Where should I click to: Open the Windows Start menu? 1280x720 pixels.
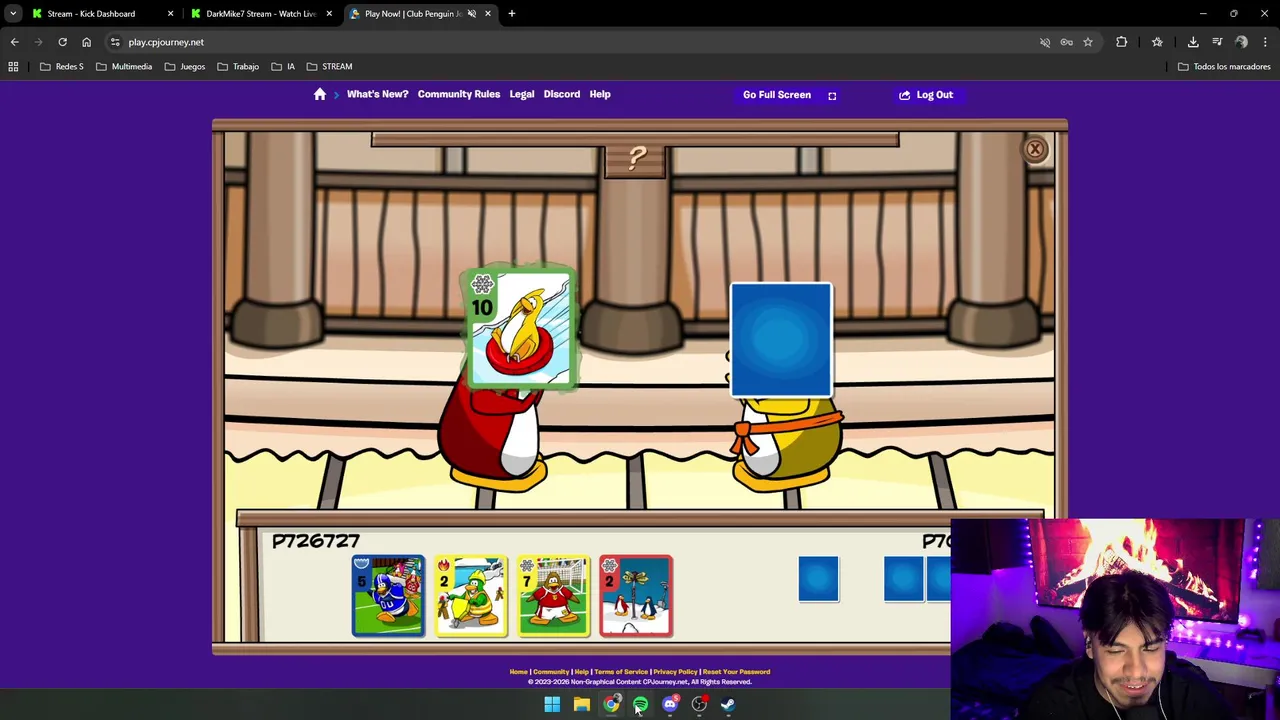[x=552, y=704]
